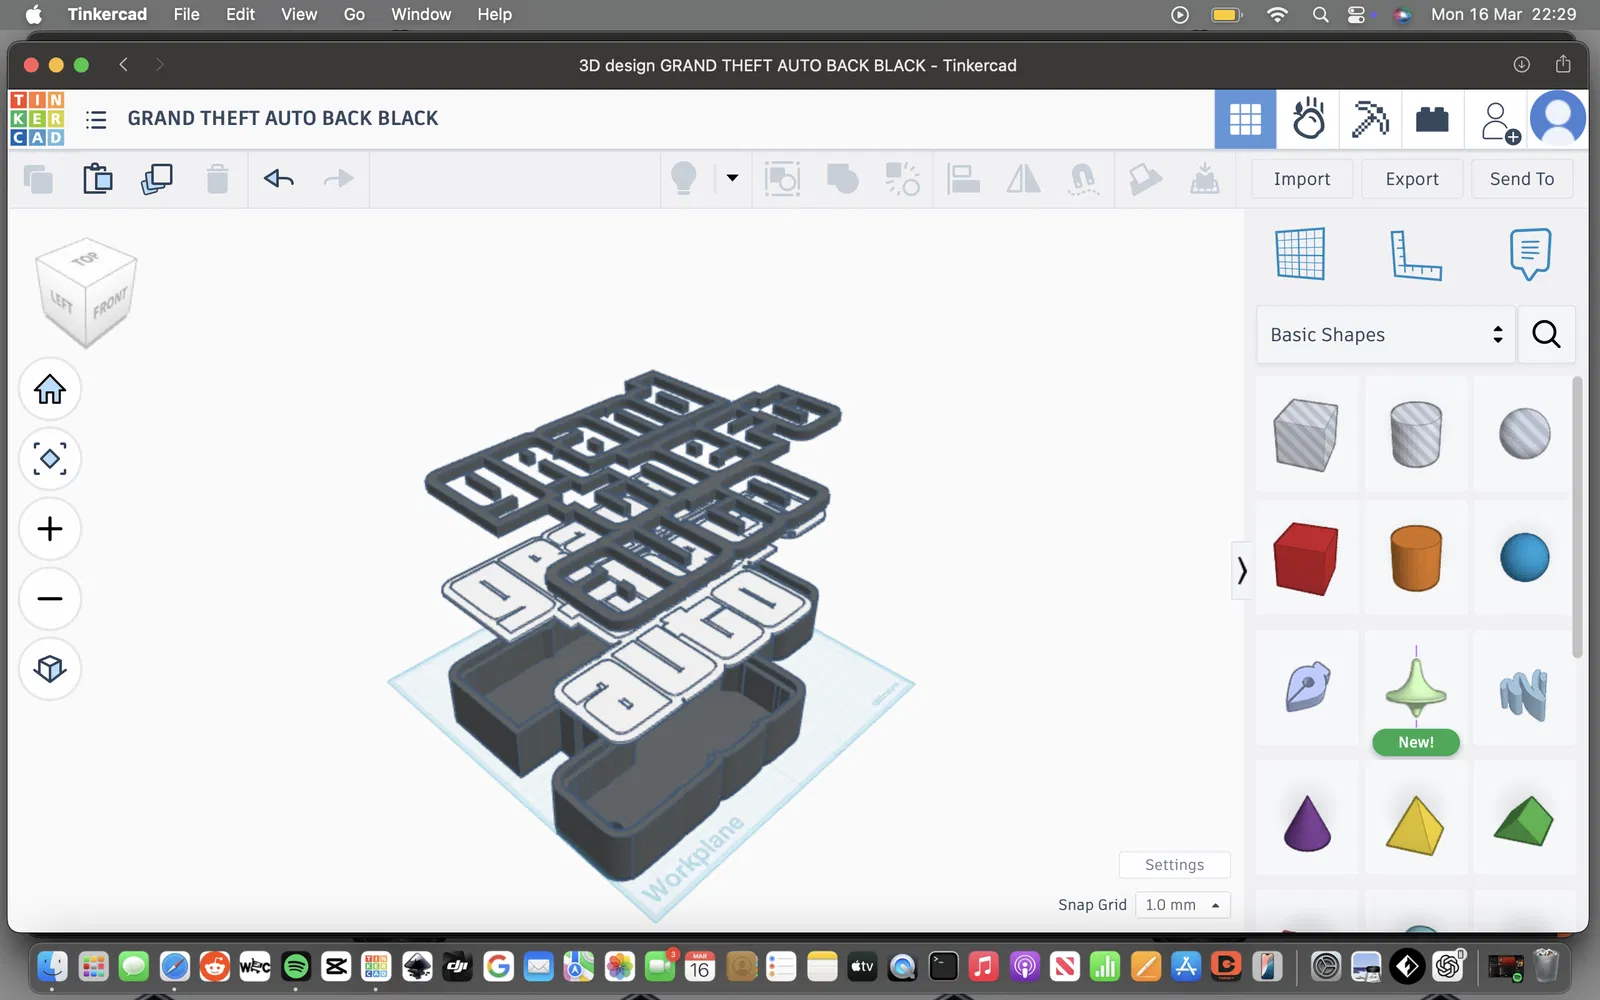Click the Home view button
Viewport: 1600px width, 1000px height.
click(50, 389)
